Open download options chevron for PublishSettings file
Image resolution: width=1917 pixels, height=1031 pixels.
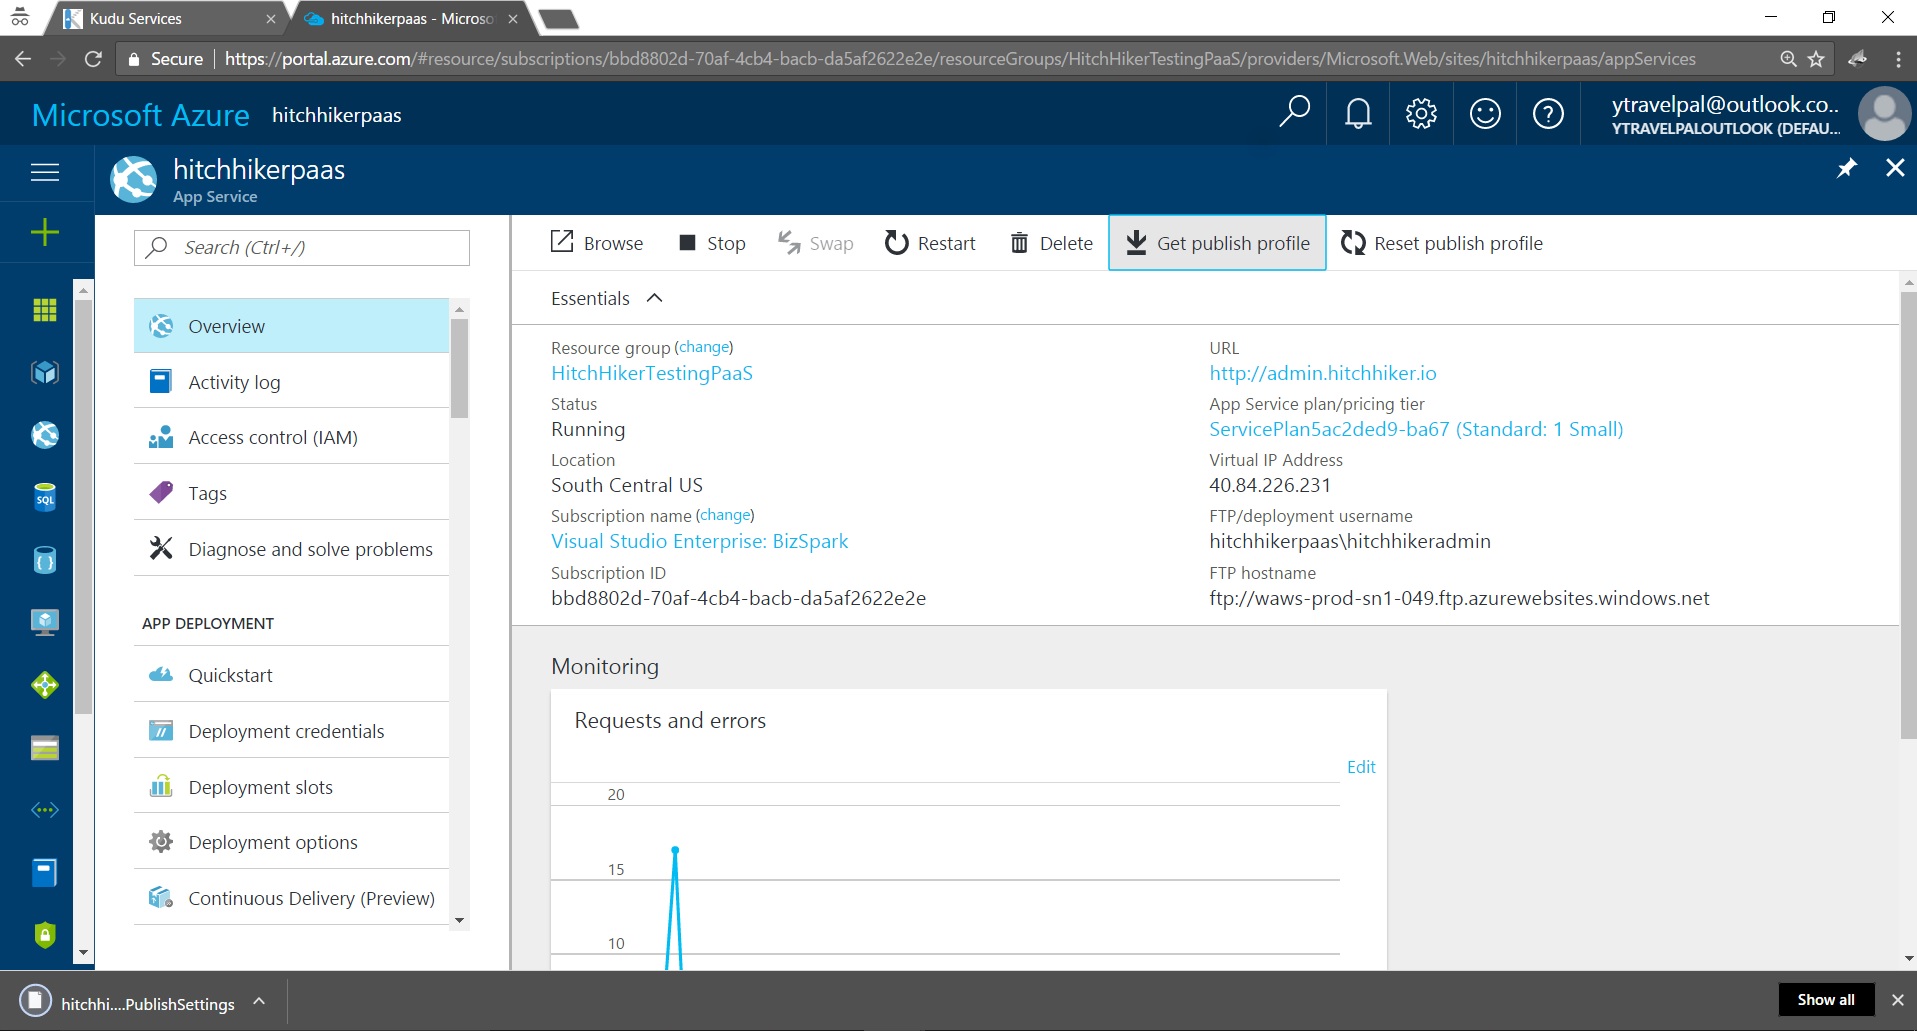click(x=259, y=1001)
